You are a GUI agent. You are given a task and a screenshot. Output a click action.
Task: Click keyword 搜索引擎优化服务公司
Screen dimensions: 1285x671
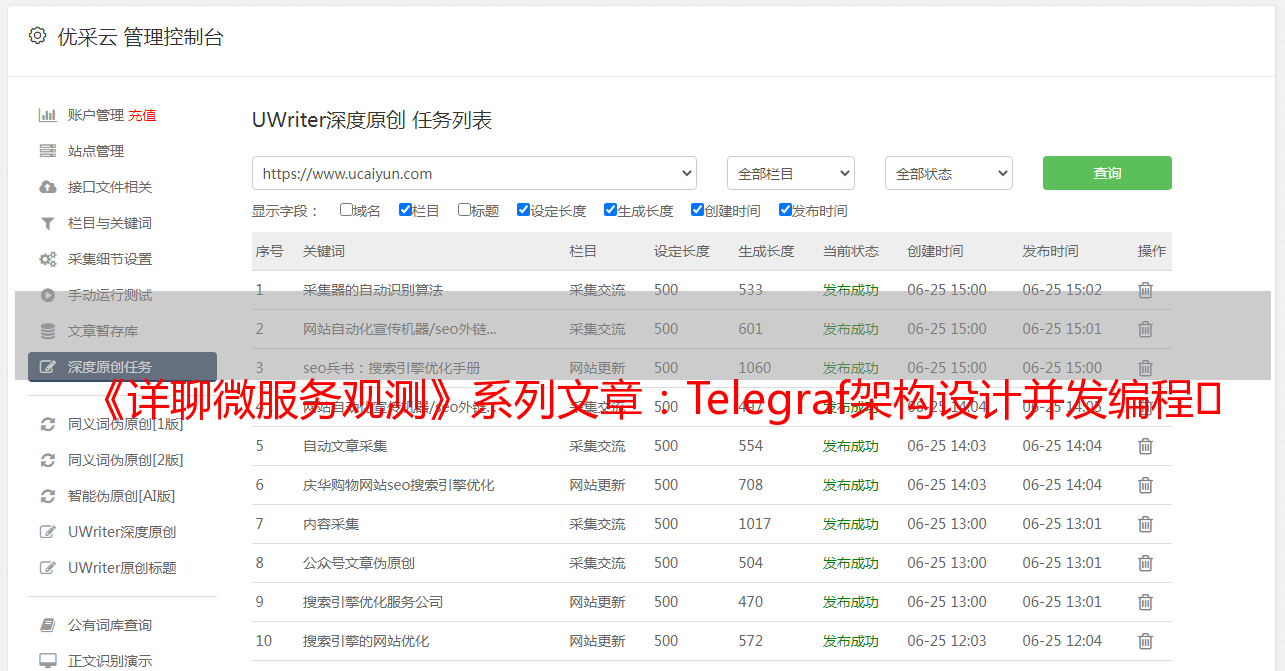tap(373, 602)
